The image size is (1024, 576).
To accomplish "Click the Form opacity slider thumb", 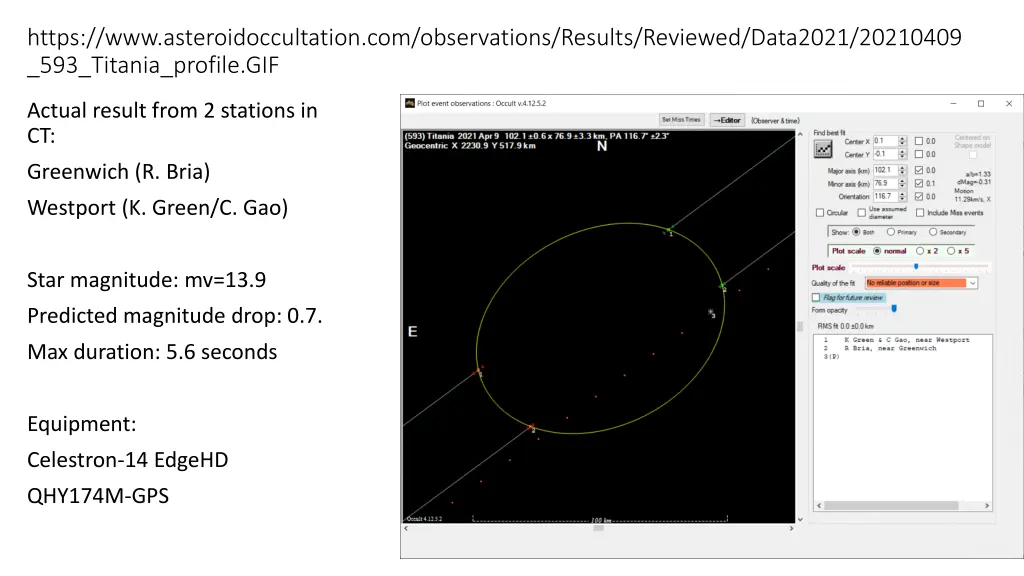I will point(894,309).
